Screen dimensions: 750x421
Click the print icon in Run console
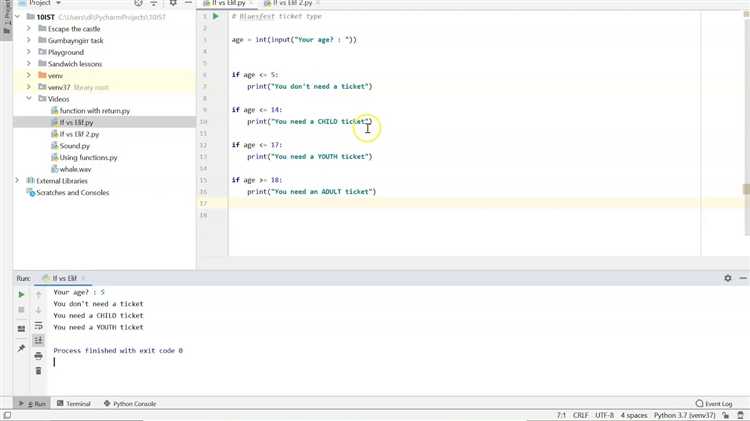click(x=38, y=355)
